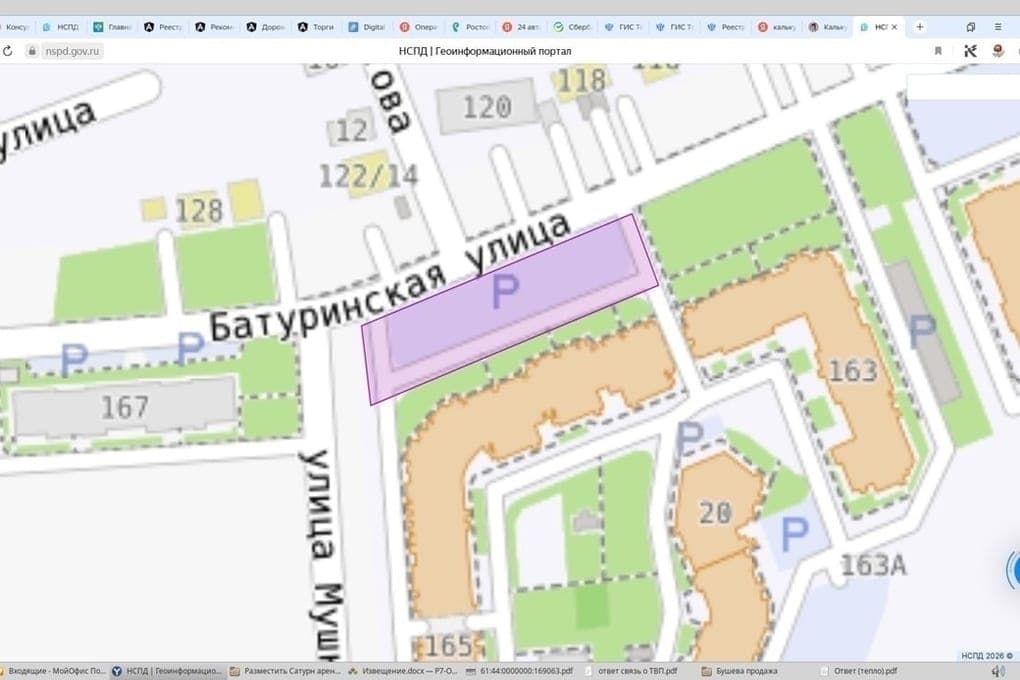Screen dimensions: 1020x680
Task: Switch to the Ростел tab
Action: [470, 27]
